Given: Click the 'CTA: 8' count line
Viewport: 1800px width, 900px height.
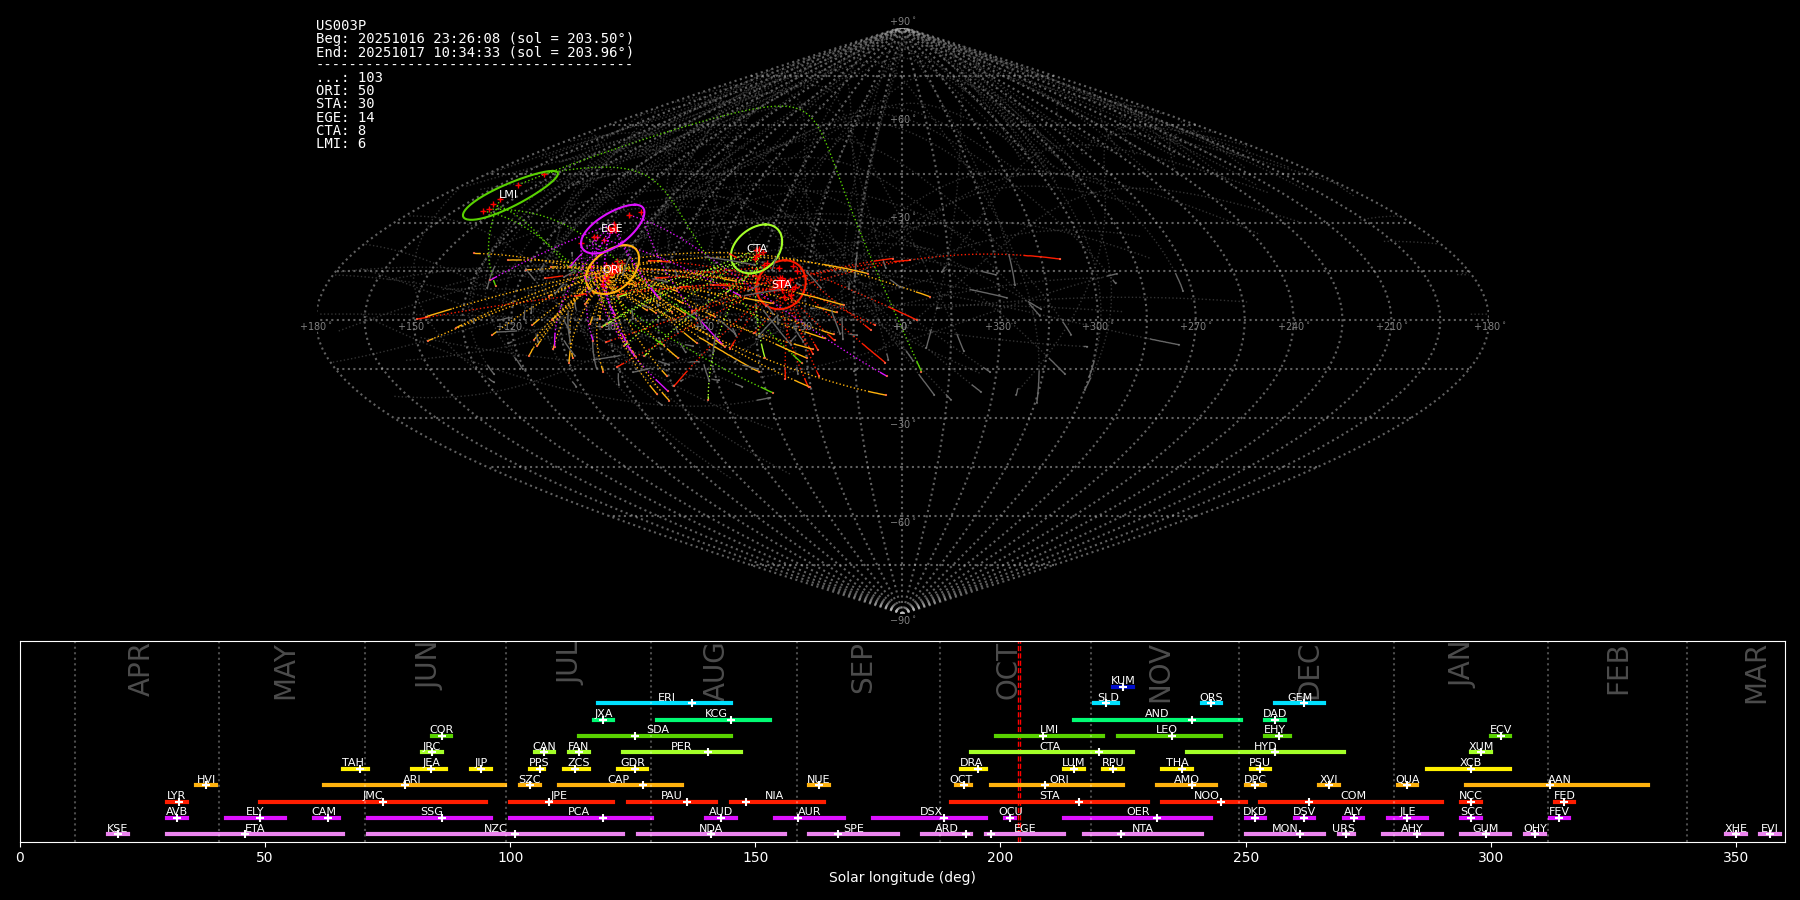Looking at the screenshot, I should pyautogui.click(x=341, y=131).
